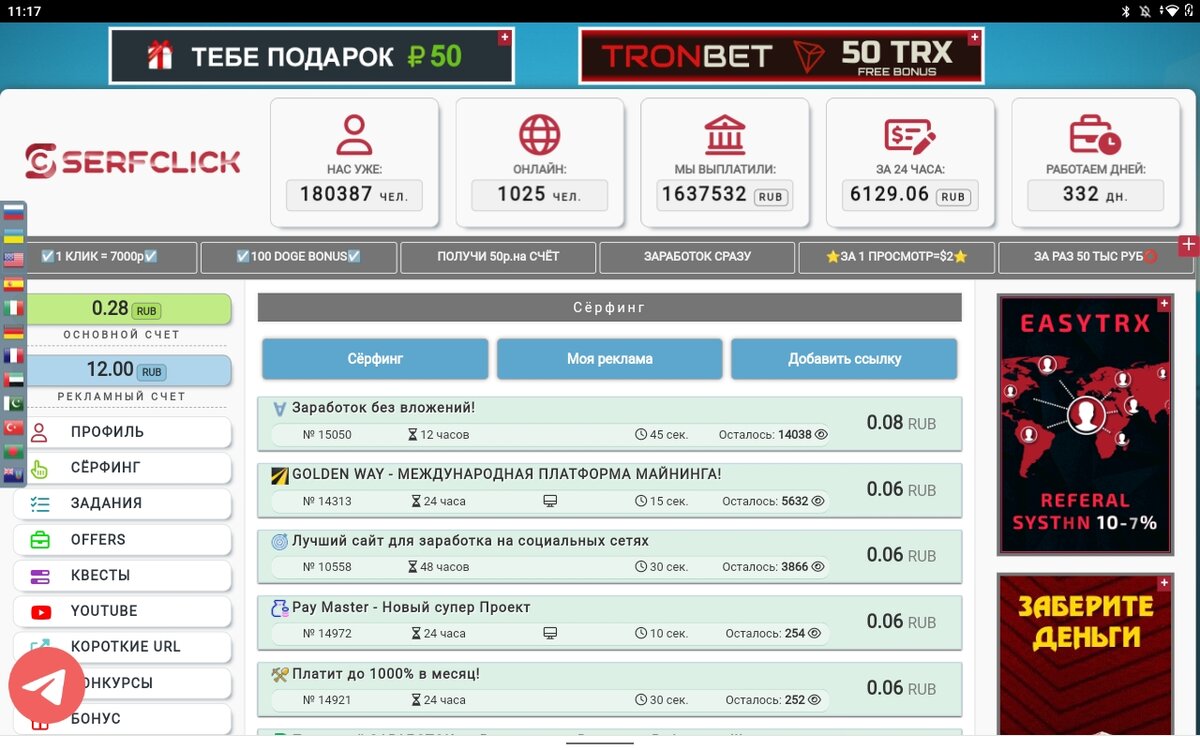Open Лучший сайт для заработка ad
Image resolution: width=1200 pixels, height=750 pixels.
470,541
